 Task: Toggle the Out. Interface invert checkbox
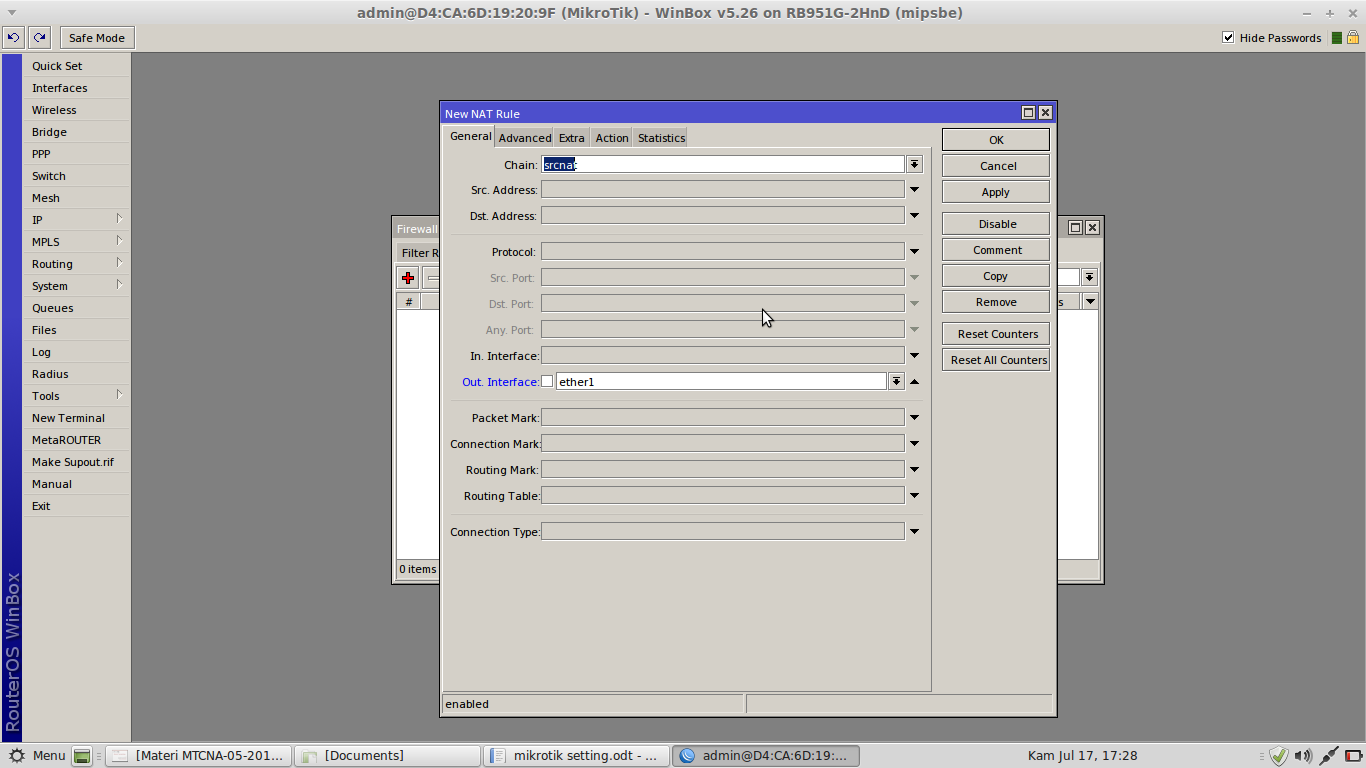point(547,381)
